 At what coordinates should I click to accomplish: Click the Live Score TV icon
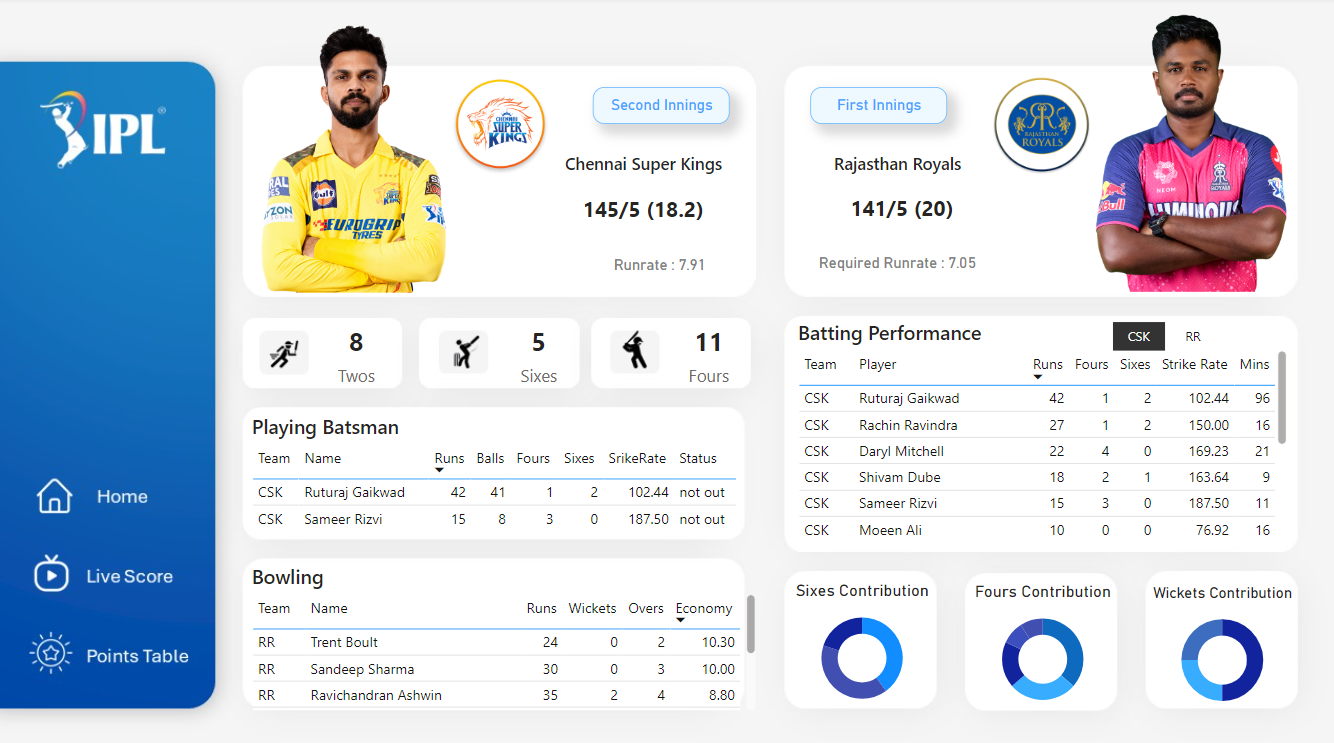(51, 575)
